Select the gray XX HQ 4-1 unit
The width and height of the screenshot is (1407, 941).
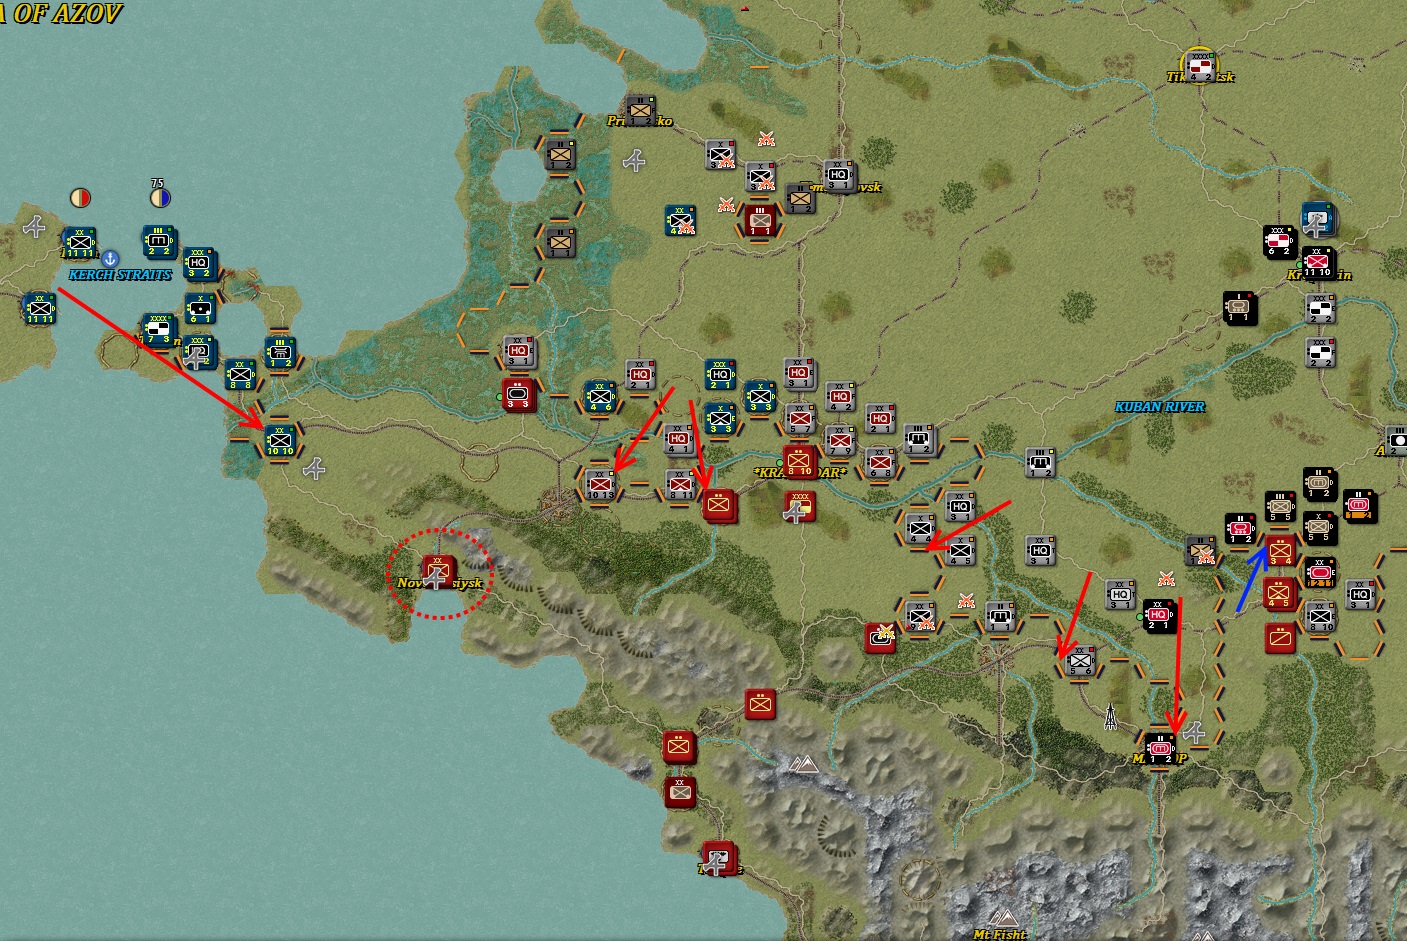pyautogui.click(x=679, y=438)
